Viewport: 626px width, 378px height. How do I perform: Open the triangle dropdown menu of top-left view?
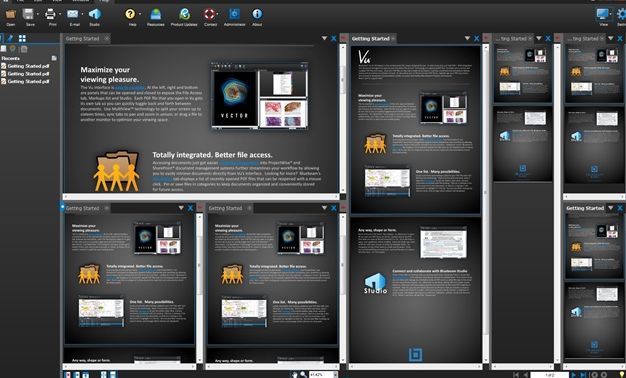pos(324,38)
